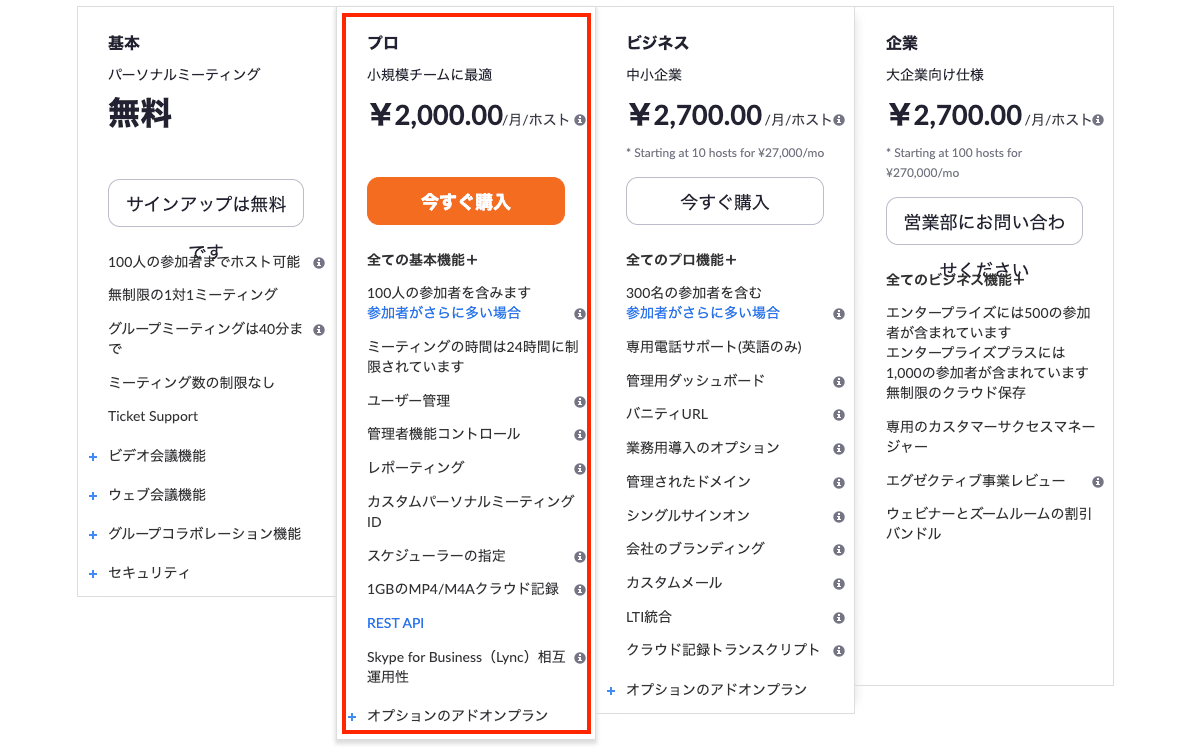1200x750 pixels.
Task: Open the Pro plan price info tooltip icon
Action: [x=578, y=119]
